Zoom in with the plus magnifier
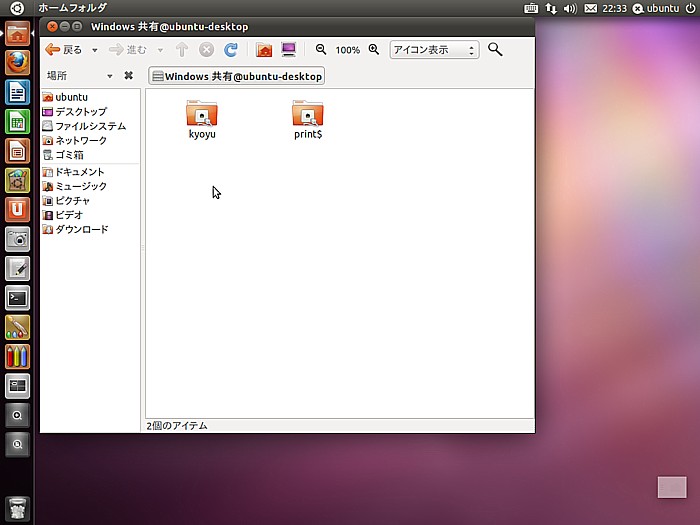 click(x=374, y=50)
